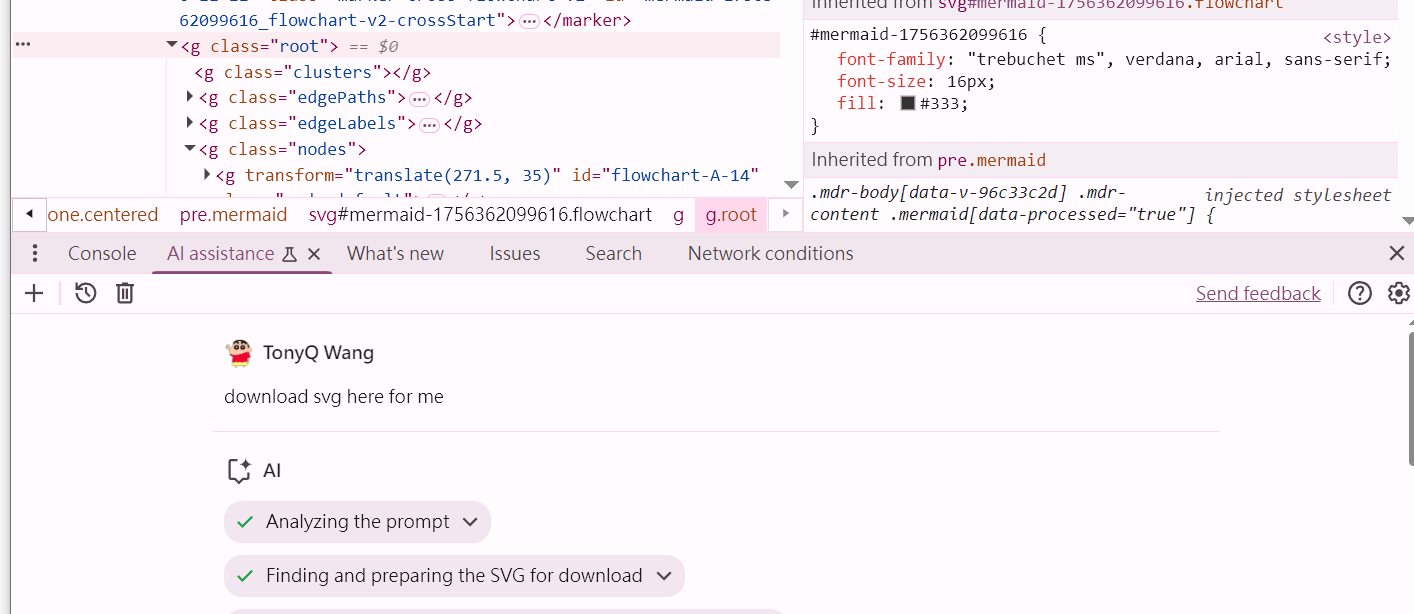Expand the edgeLabels group node
Viewport: 1414px width, 614px height.
[190, 123]
